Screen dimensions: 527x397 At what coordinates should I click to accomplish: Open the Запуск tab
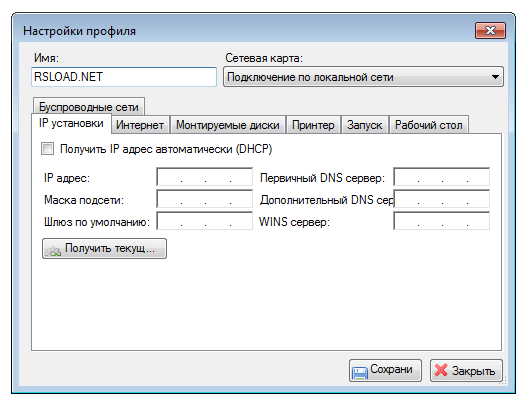pyautogui.click(x=365, y=125)
